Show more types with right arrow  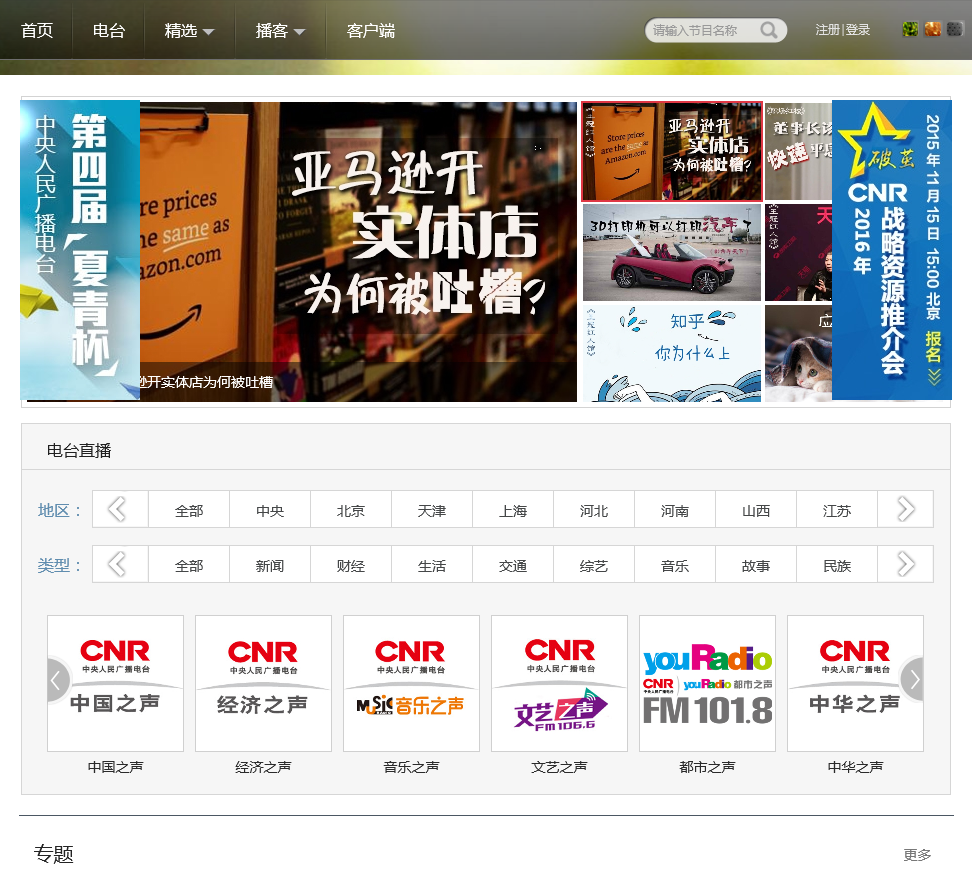(906, 565)
